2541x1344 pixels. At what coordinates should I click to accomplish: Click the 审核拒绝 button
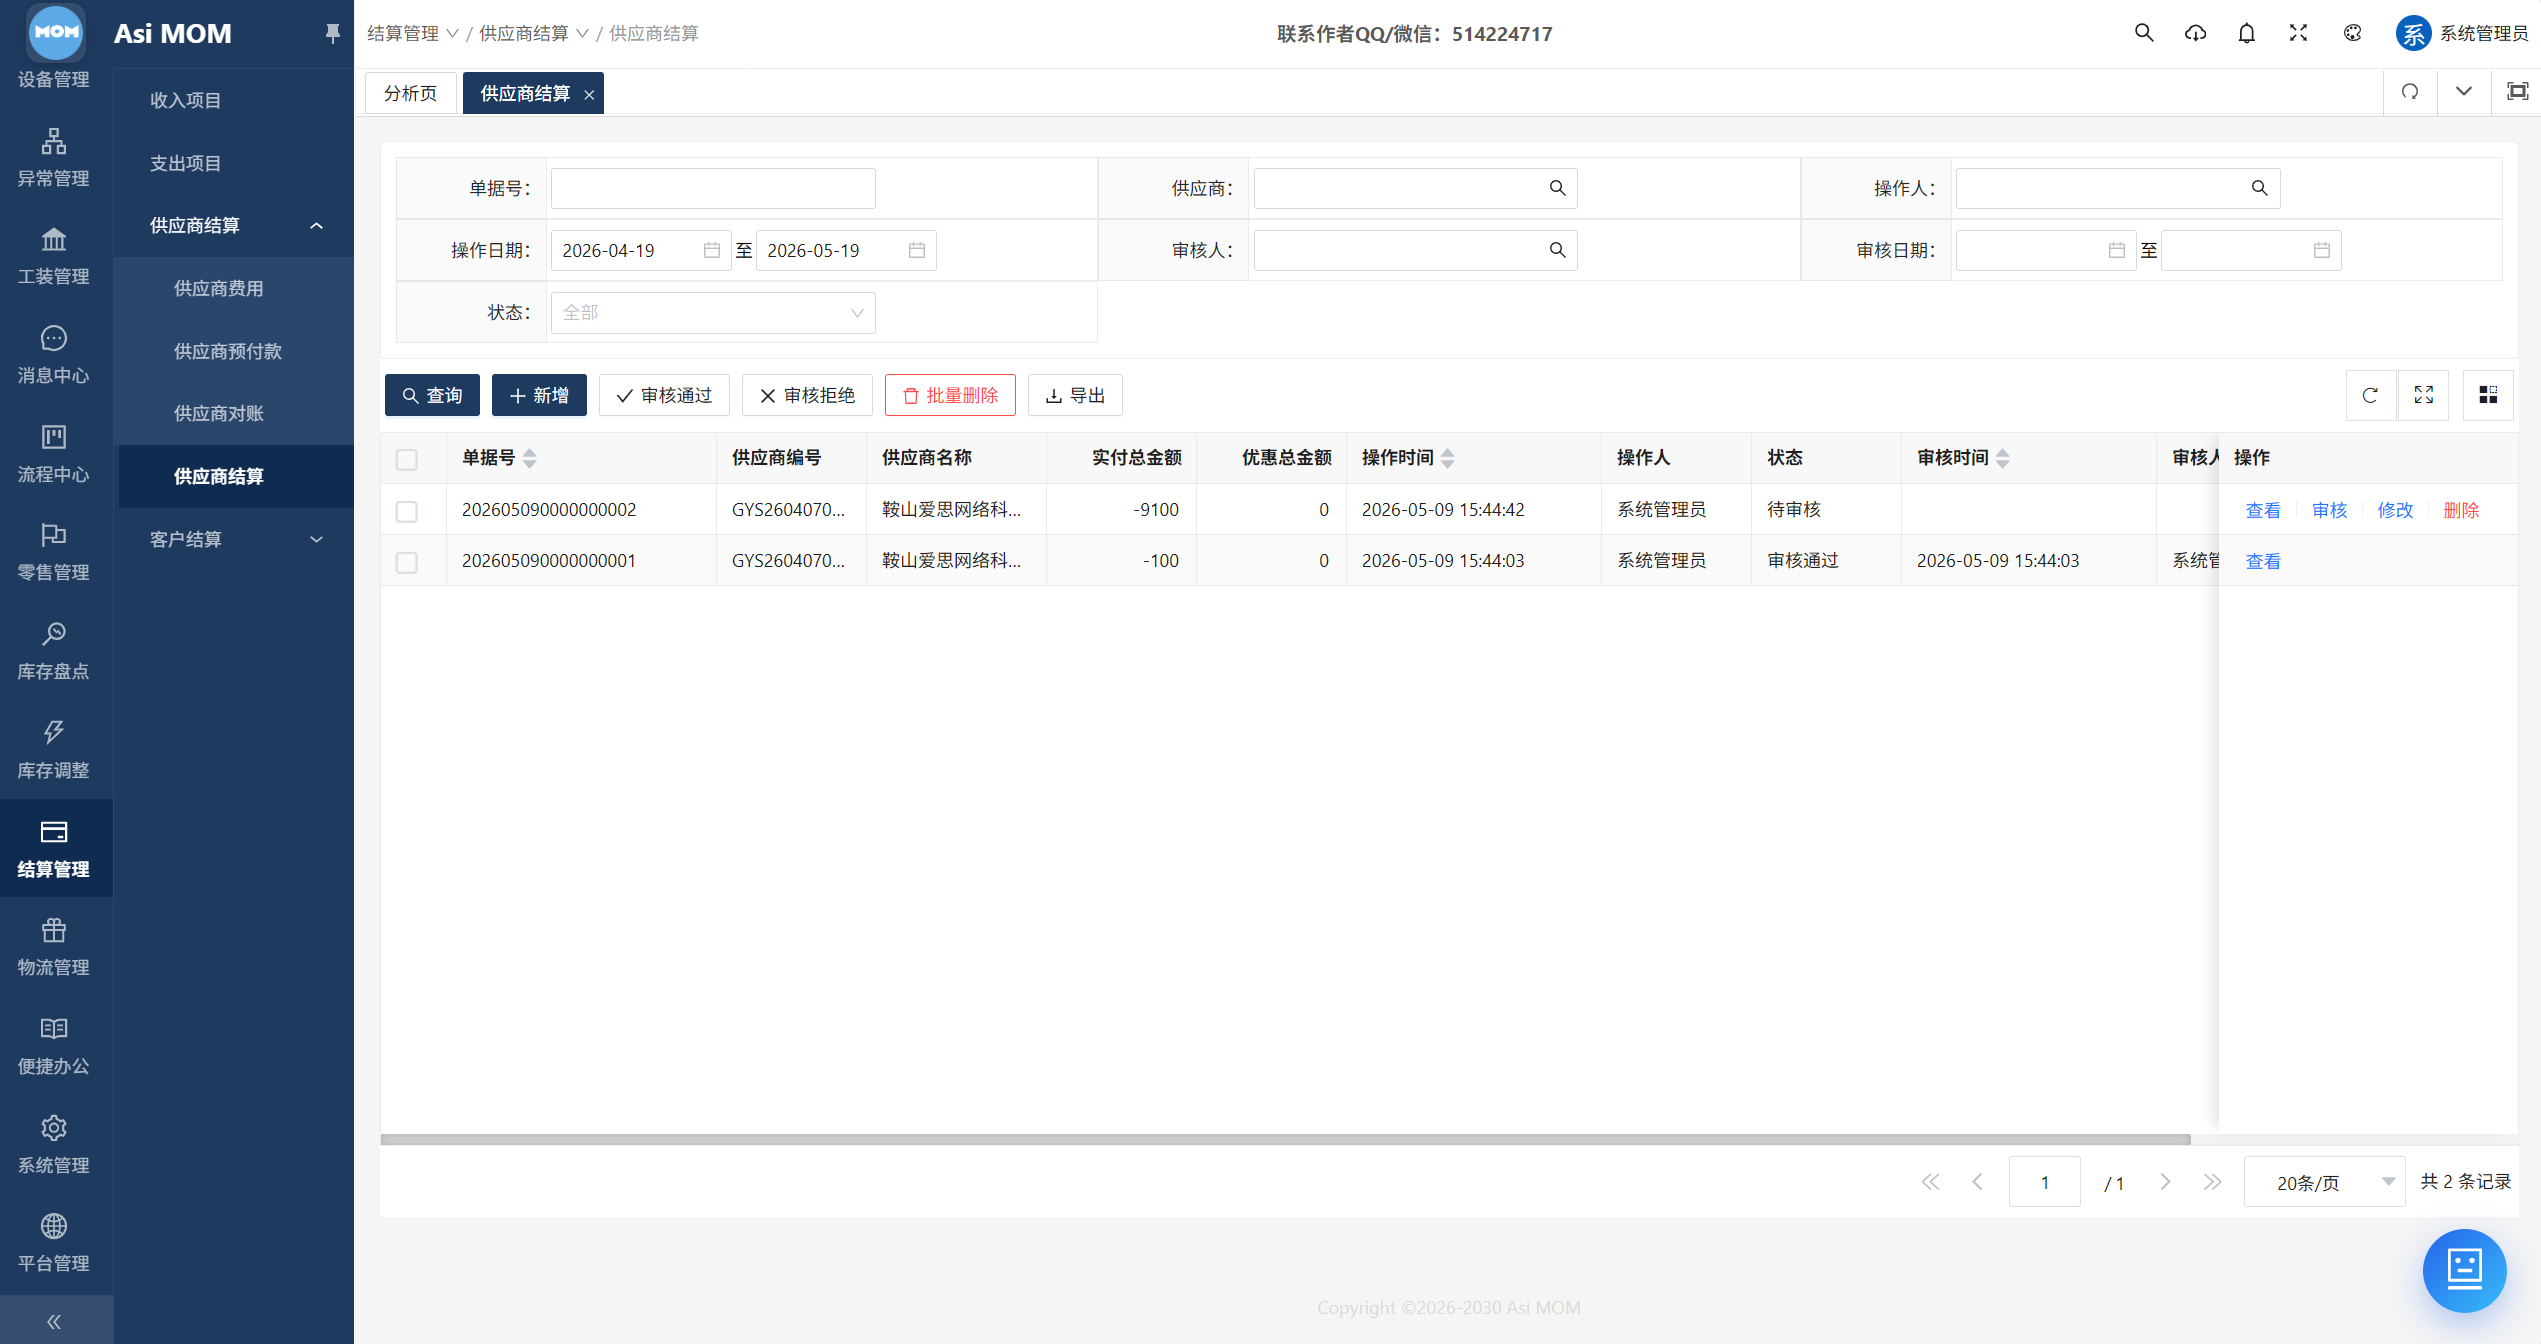(807, 396)
